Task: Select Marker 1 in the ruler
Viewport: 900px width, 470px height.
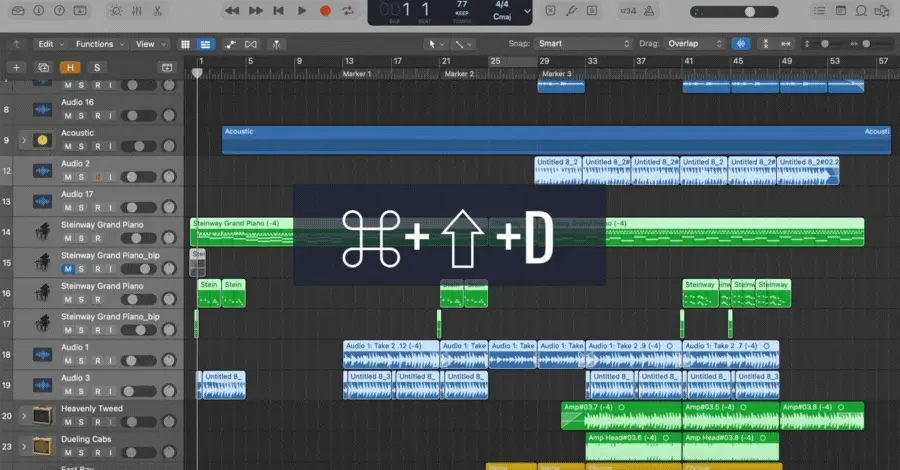Action: pyautogui.click(x=357, y=74)
